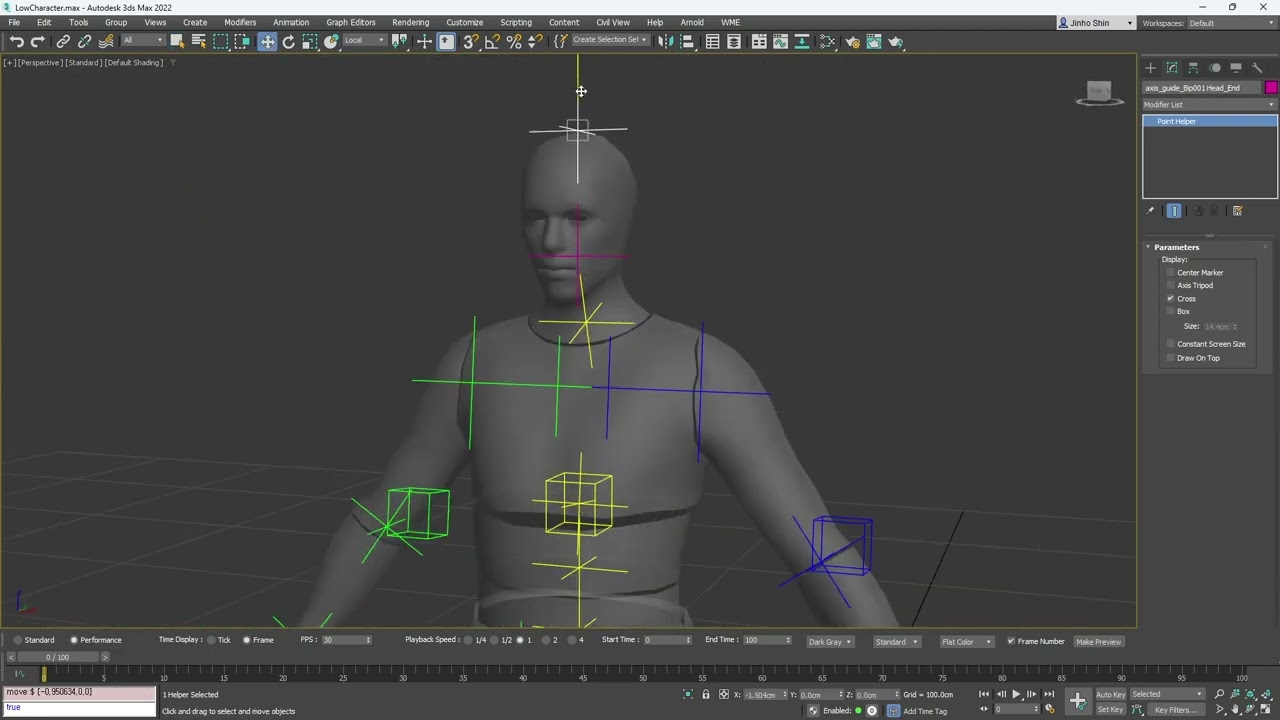Viewport: 1280px width, 720px height.
Task: Uncheck the Cross display checkbox
Action: pos(1171,298)
